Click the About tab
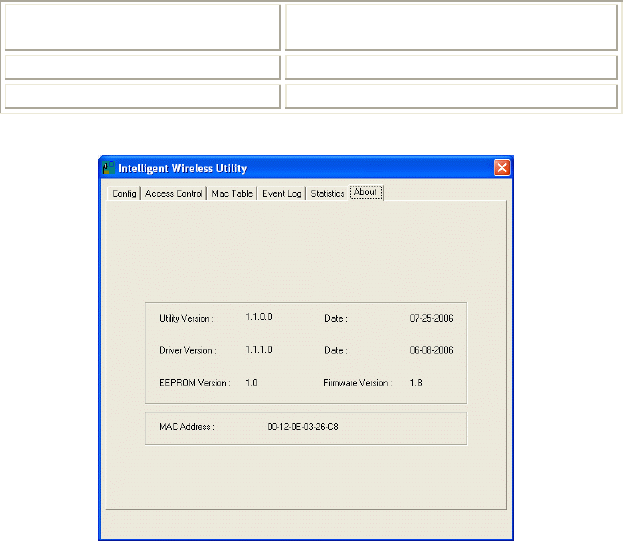The image size is (623, 541). [x=366, y=192]
